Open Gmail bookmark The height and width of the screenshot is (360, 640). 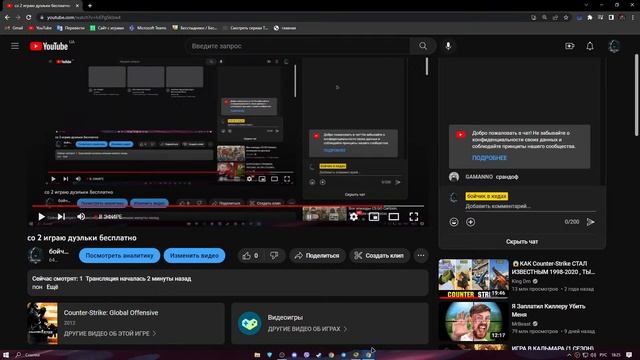14,28
